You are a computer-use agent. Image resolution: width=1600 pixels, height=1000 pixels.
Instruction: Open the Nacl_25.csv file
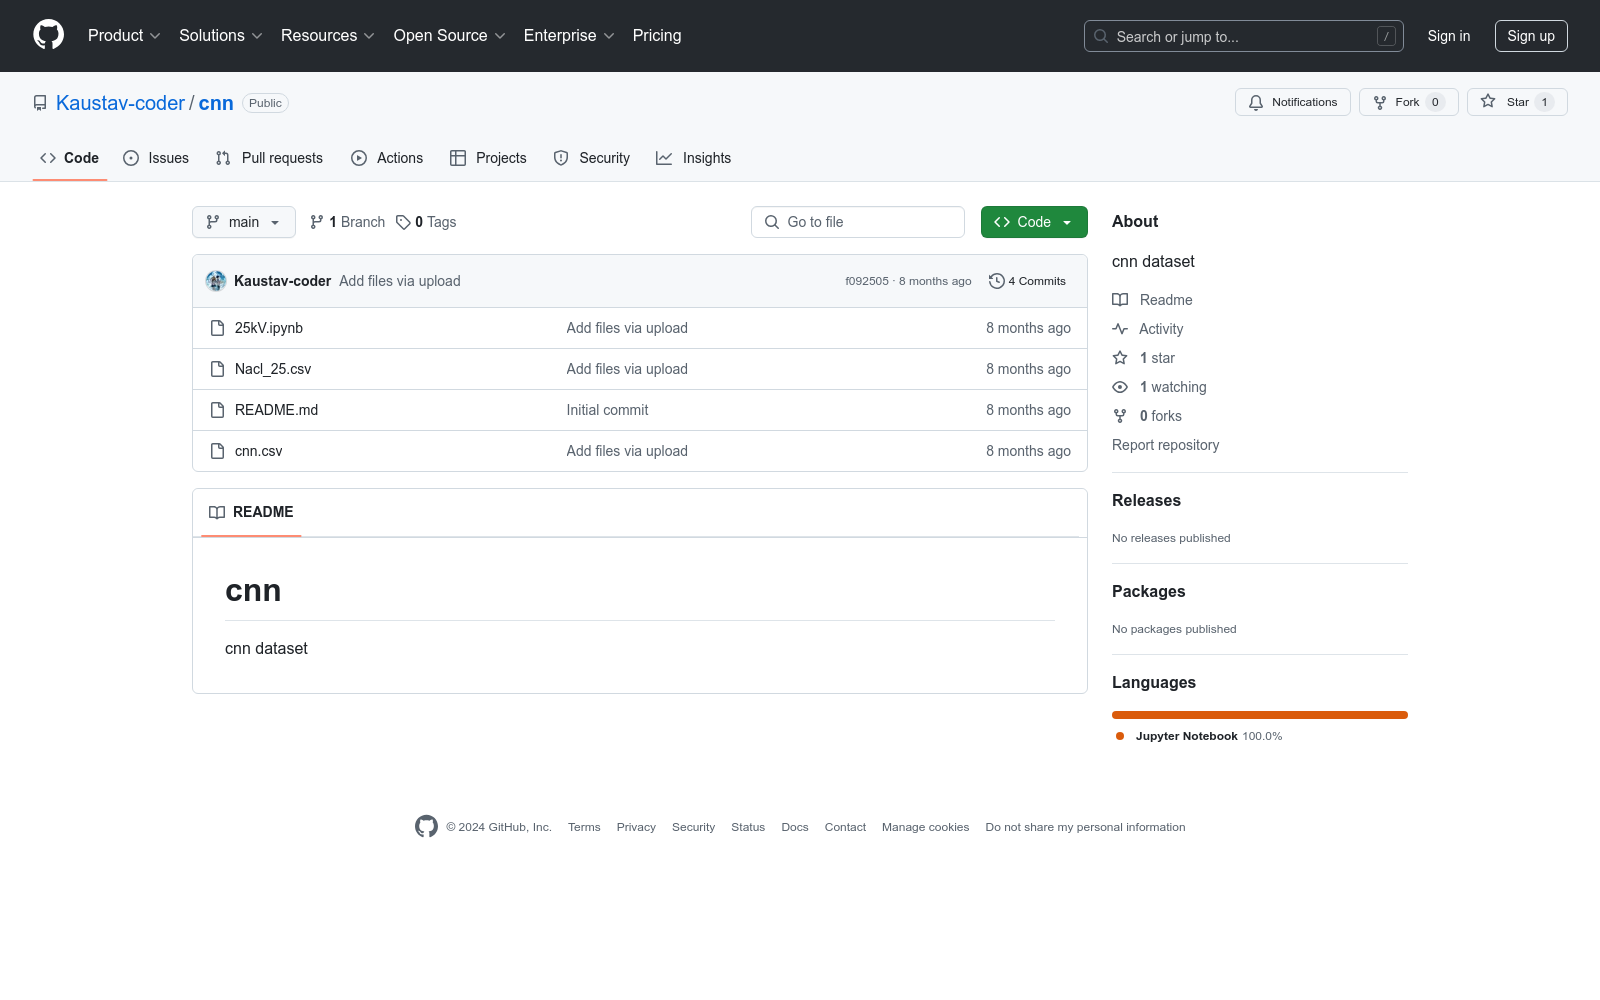click(273, 369)
